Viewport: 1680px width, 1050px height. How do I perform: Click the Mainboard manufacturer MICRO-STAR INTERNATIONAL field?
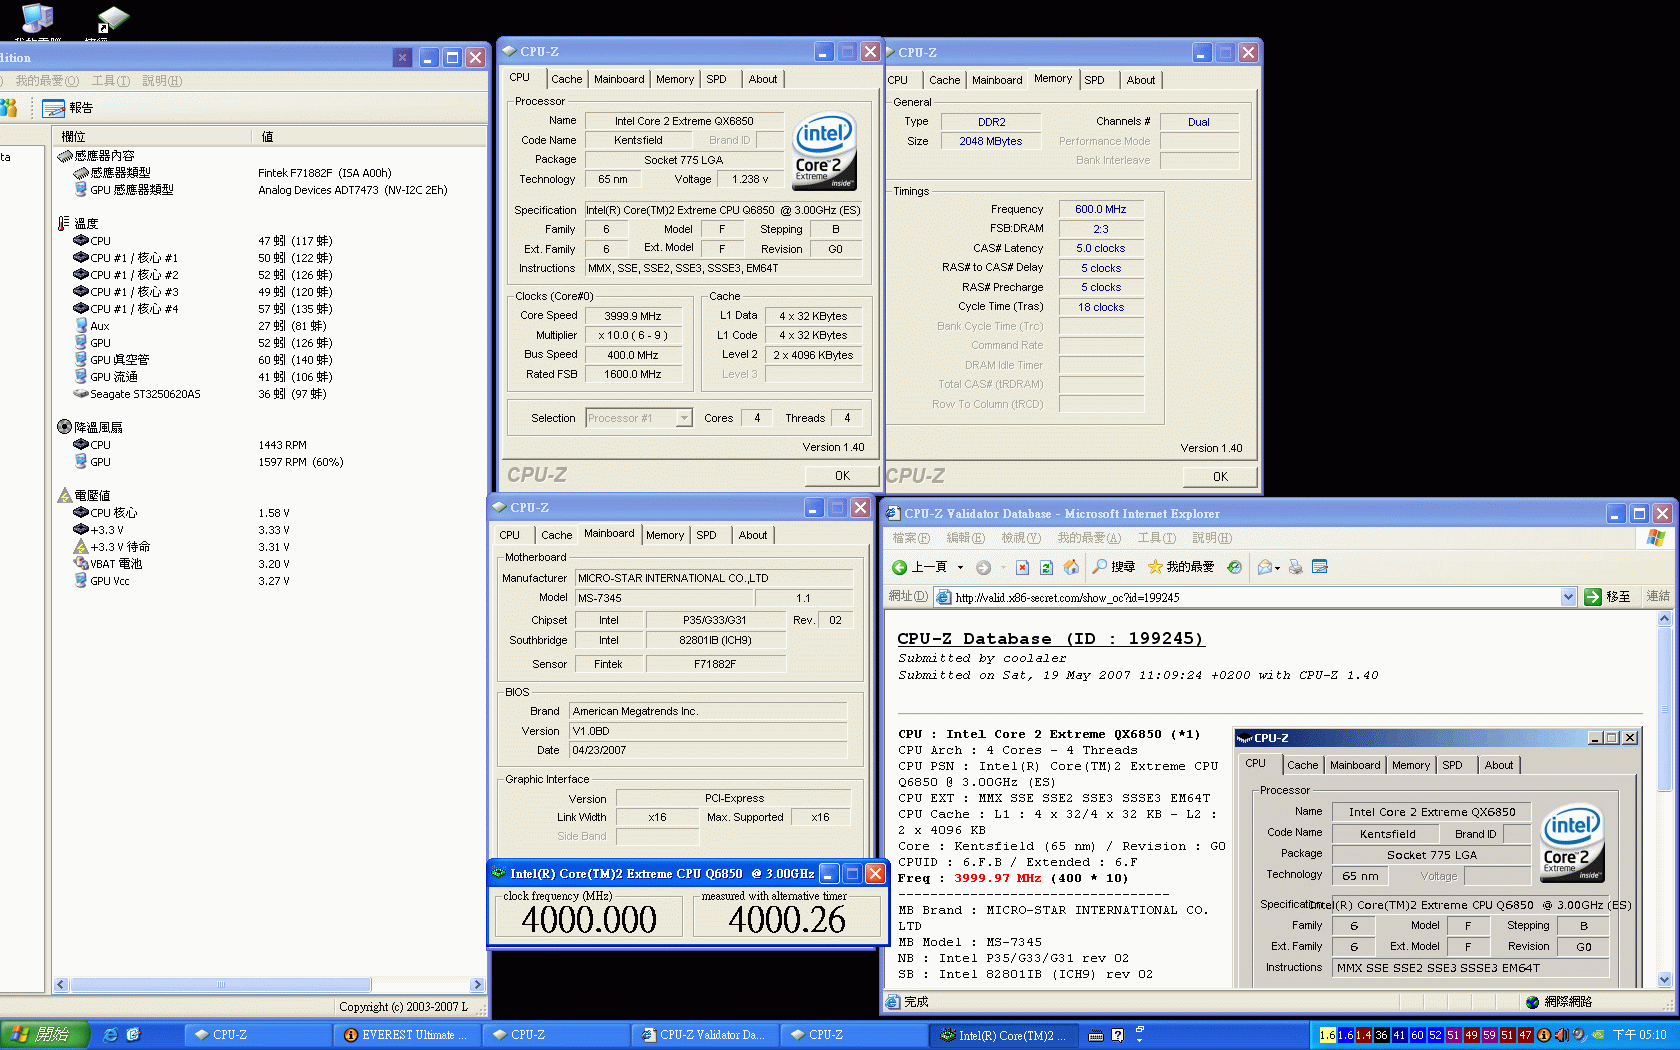714,578
